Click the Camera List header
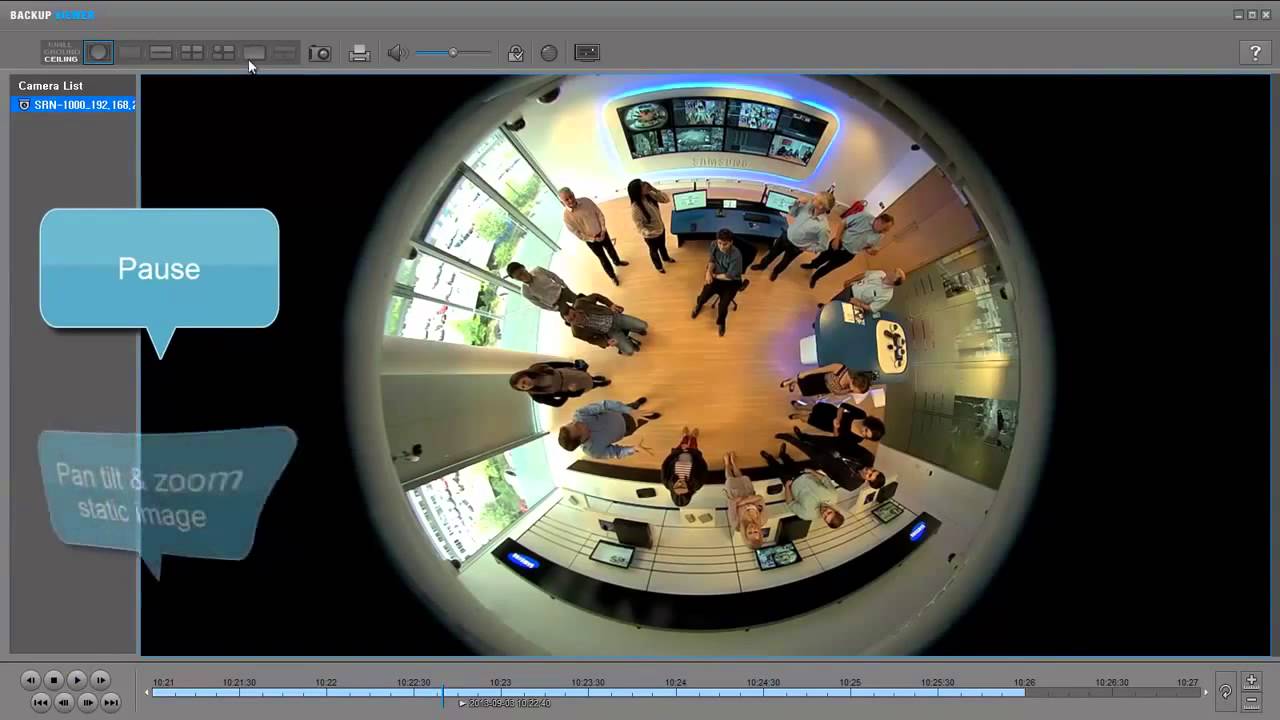Viewport: 1280px width, 720px height. pyautogui.click(x=51, y=86)
